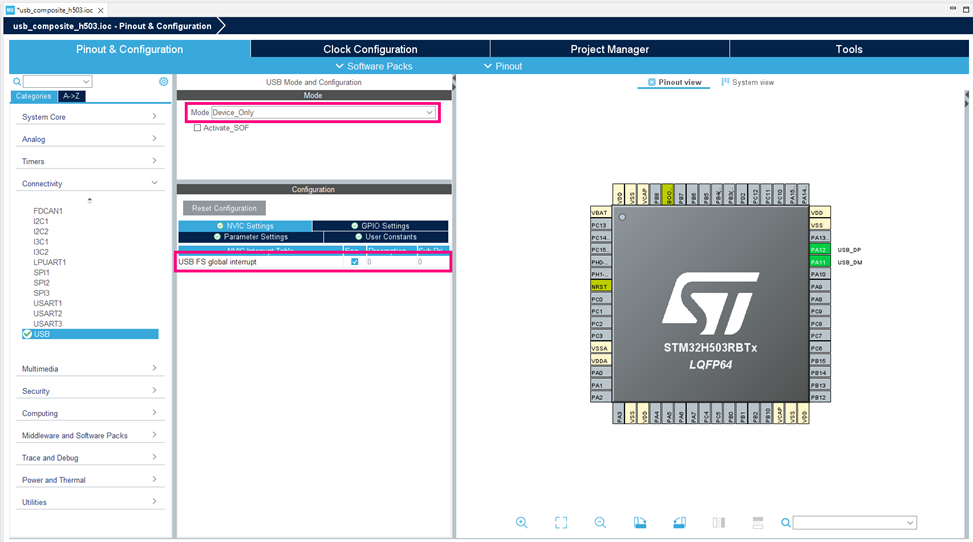This screenshot has width=973, height=542.
Task: Open the categories settings gear
Action: [x=163, y=81]
